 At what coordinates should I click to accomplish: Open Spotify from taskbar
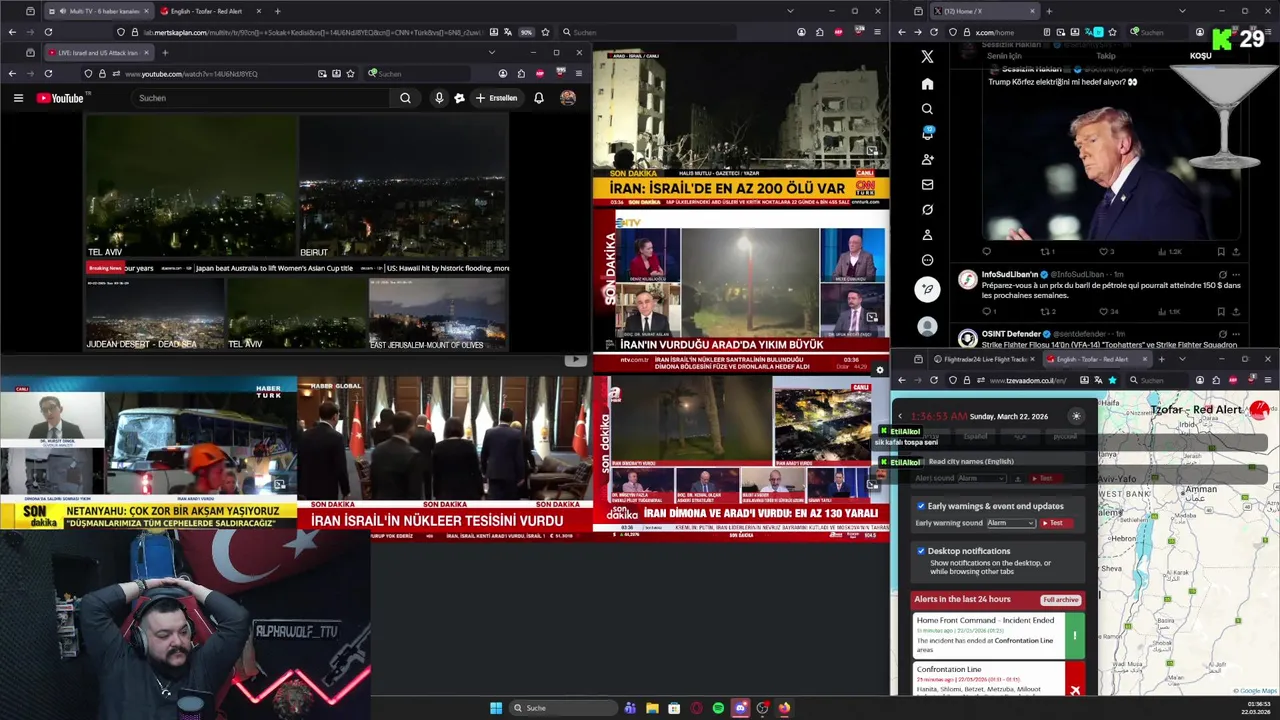tap(718, 708)
